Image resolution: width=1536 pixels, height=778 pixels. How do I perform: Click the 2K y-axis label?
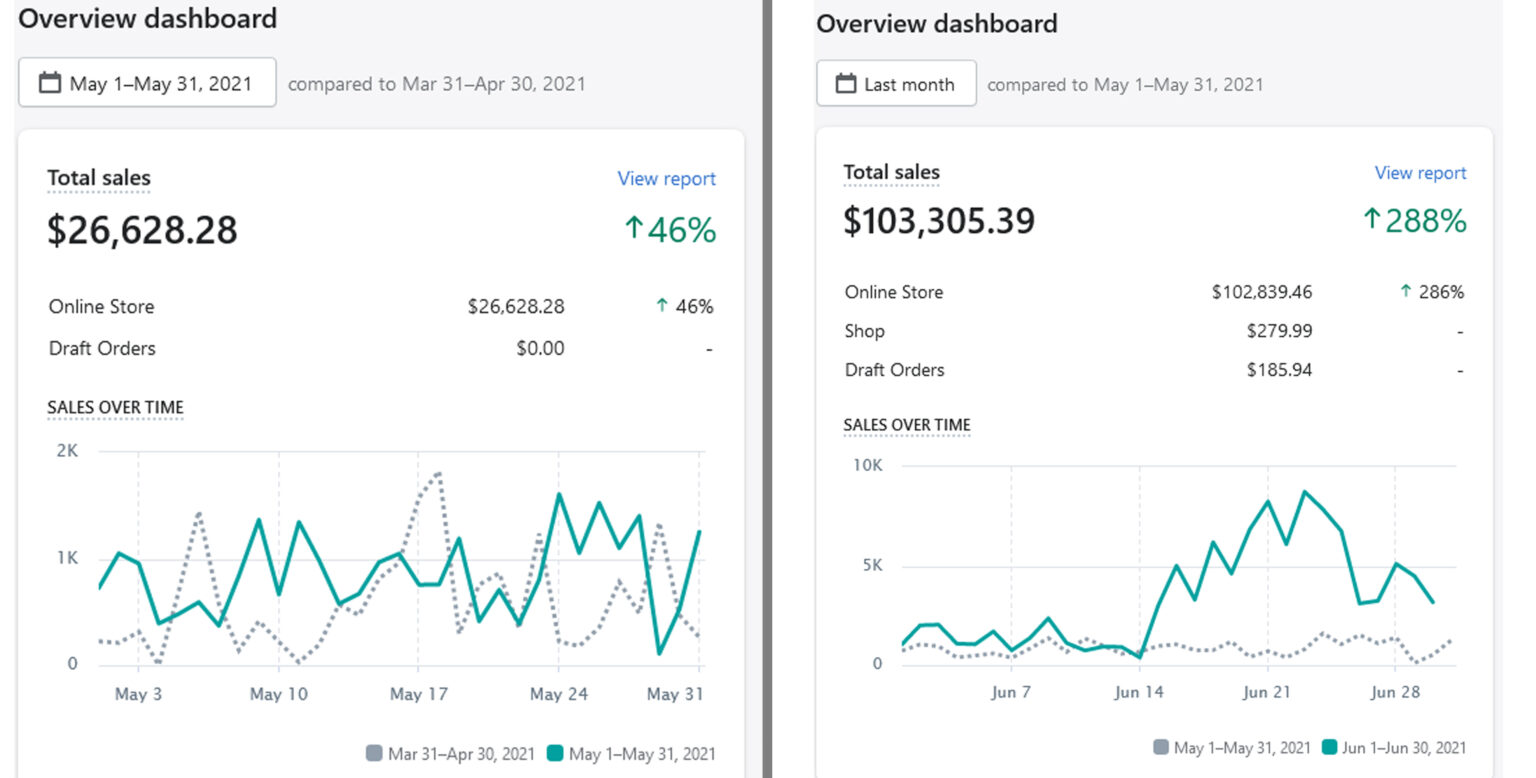click(67, 451)
